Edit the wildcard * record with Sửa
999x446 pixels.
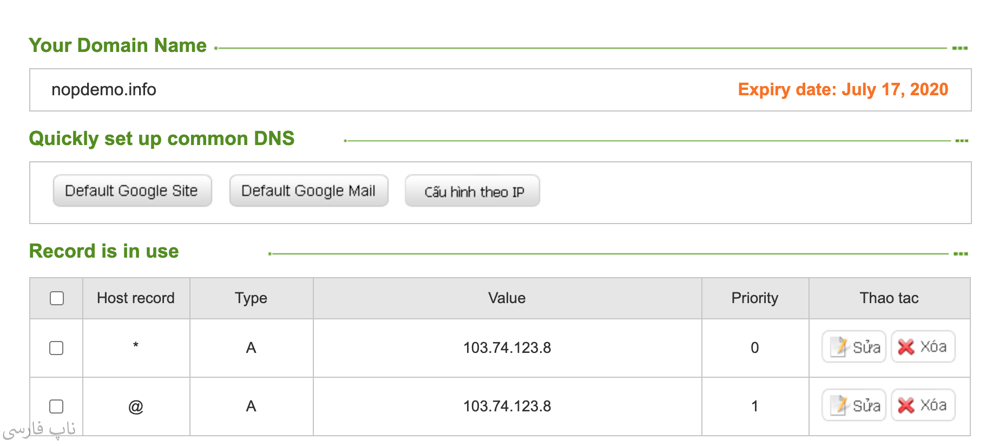(854, 347)
